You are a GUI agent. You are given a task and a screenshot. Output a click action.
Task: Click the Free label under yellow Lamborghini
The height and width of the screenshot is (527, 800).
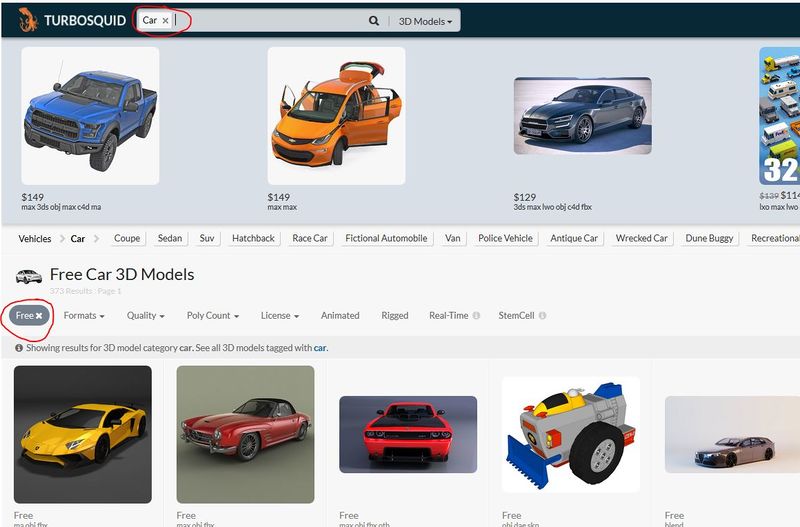[23, 515]
